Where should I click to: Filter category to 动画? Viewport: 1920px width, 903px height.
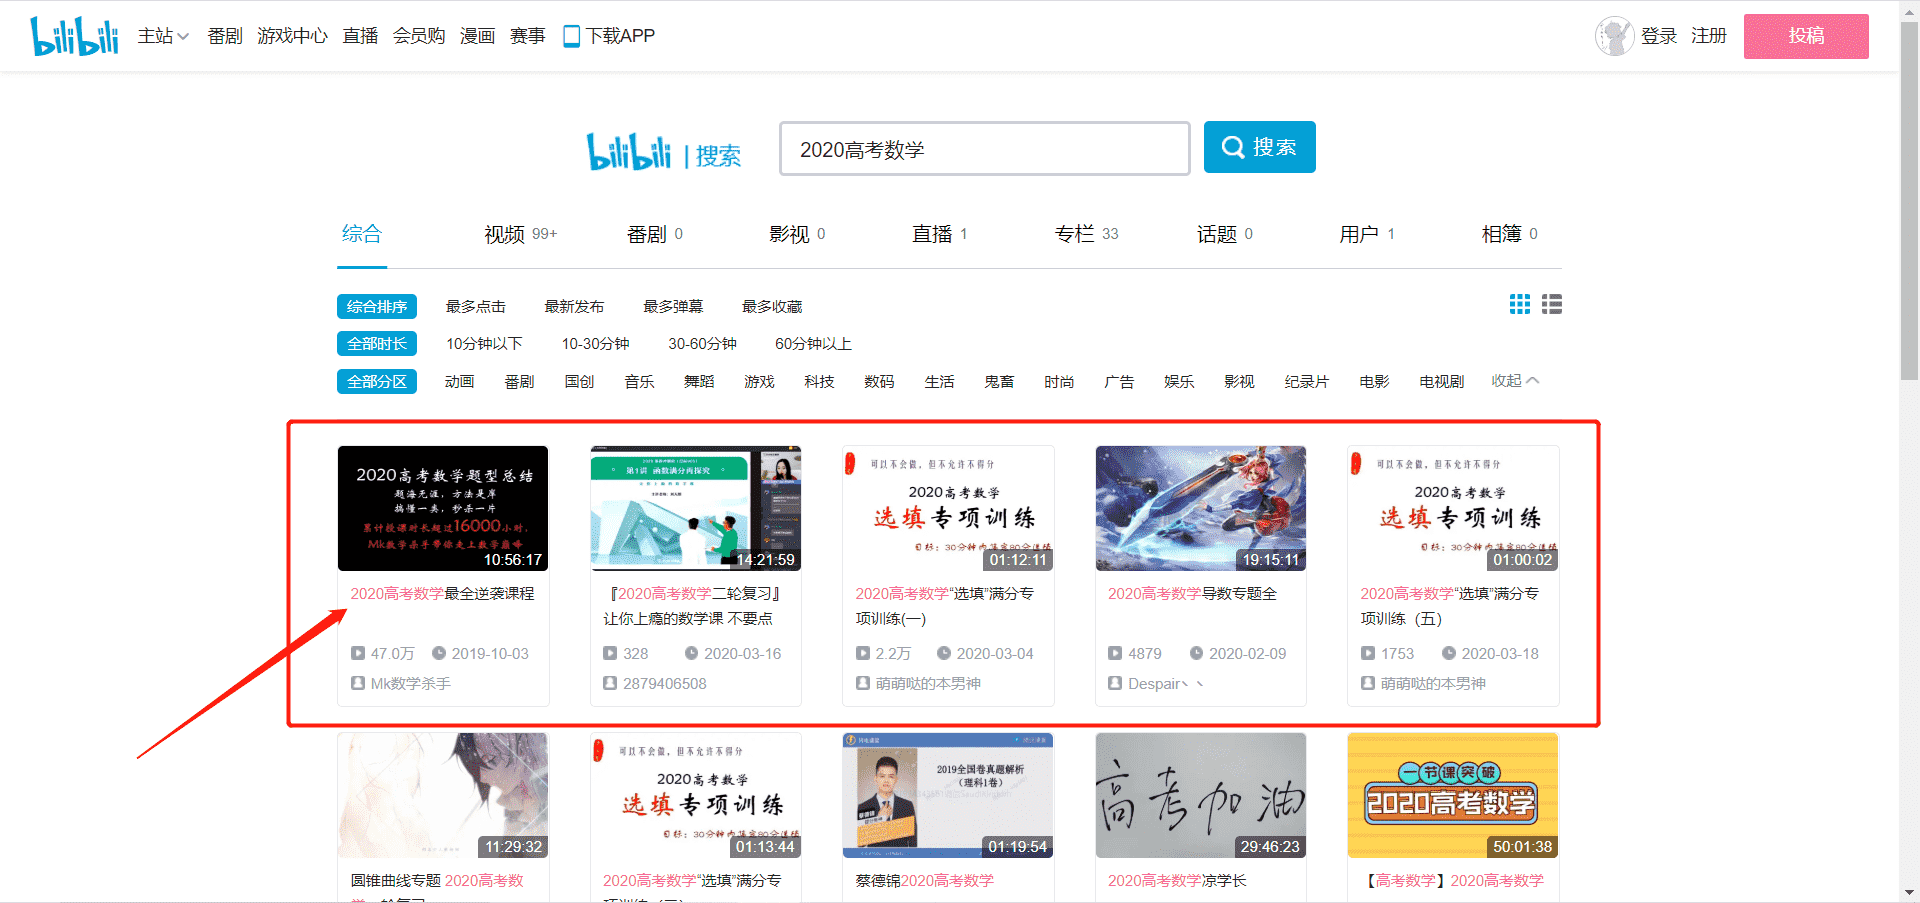[x=459, y=381]
